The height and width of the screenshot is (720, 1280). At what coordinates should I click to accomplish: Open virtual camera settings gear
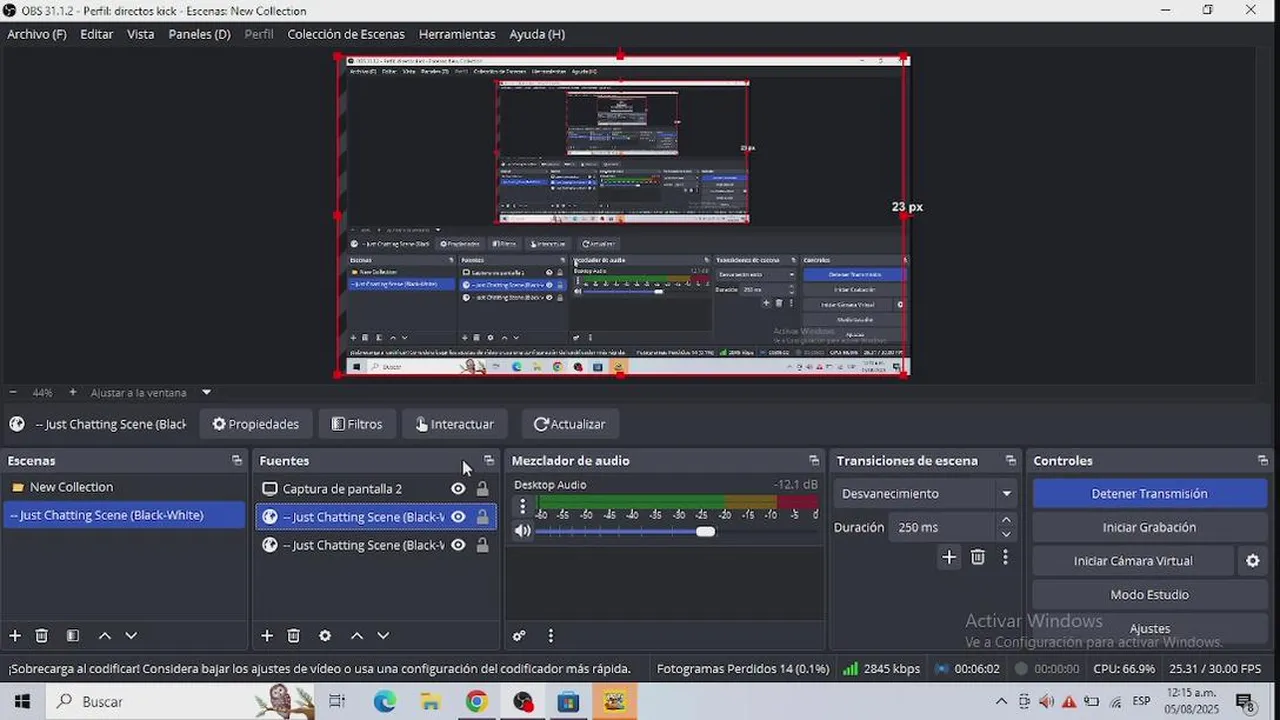pos(1252,561)
